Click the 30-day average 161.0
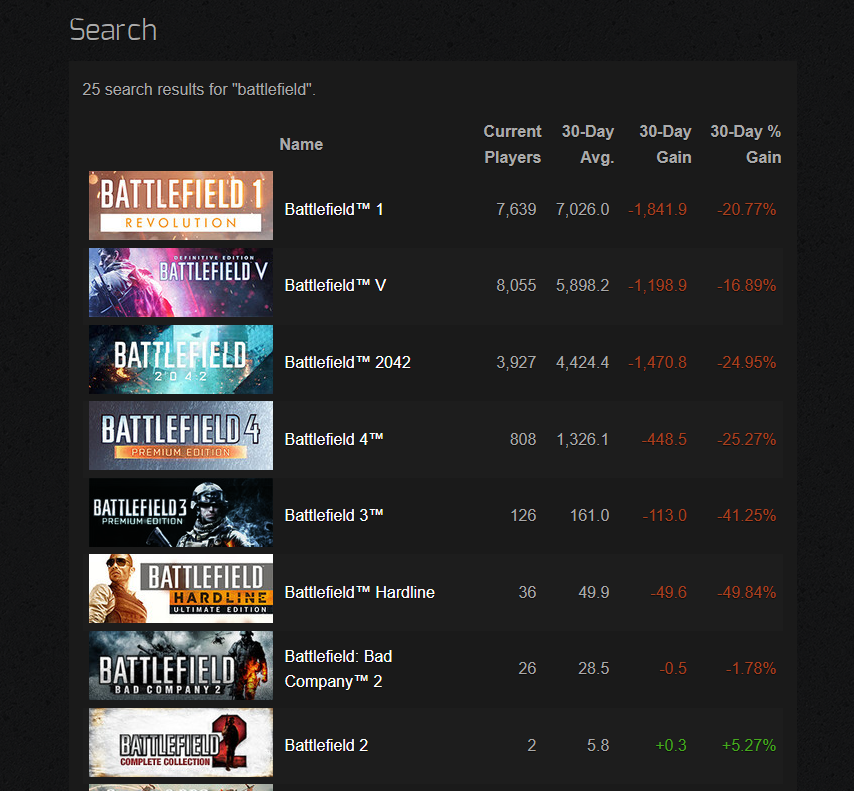 point(589,515)
